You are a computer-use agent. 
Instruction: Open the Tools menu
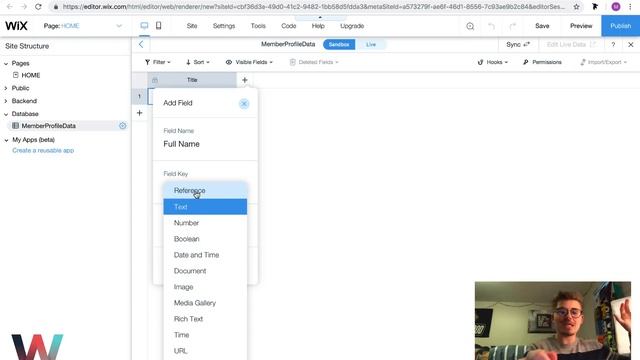pos(258,26)
